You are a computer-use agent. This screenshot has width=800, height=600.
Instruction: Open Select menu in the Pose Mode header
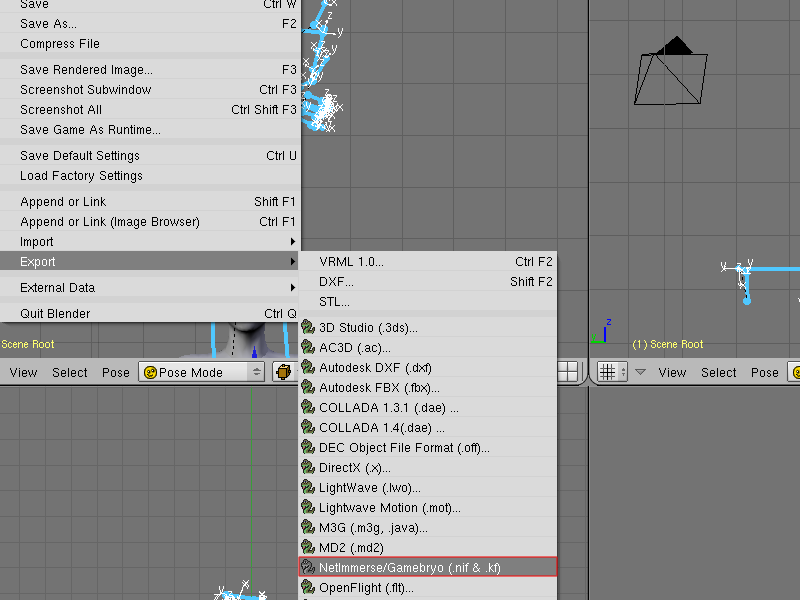coord(70,372)
